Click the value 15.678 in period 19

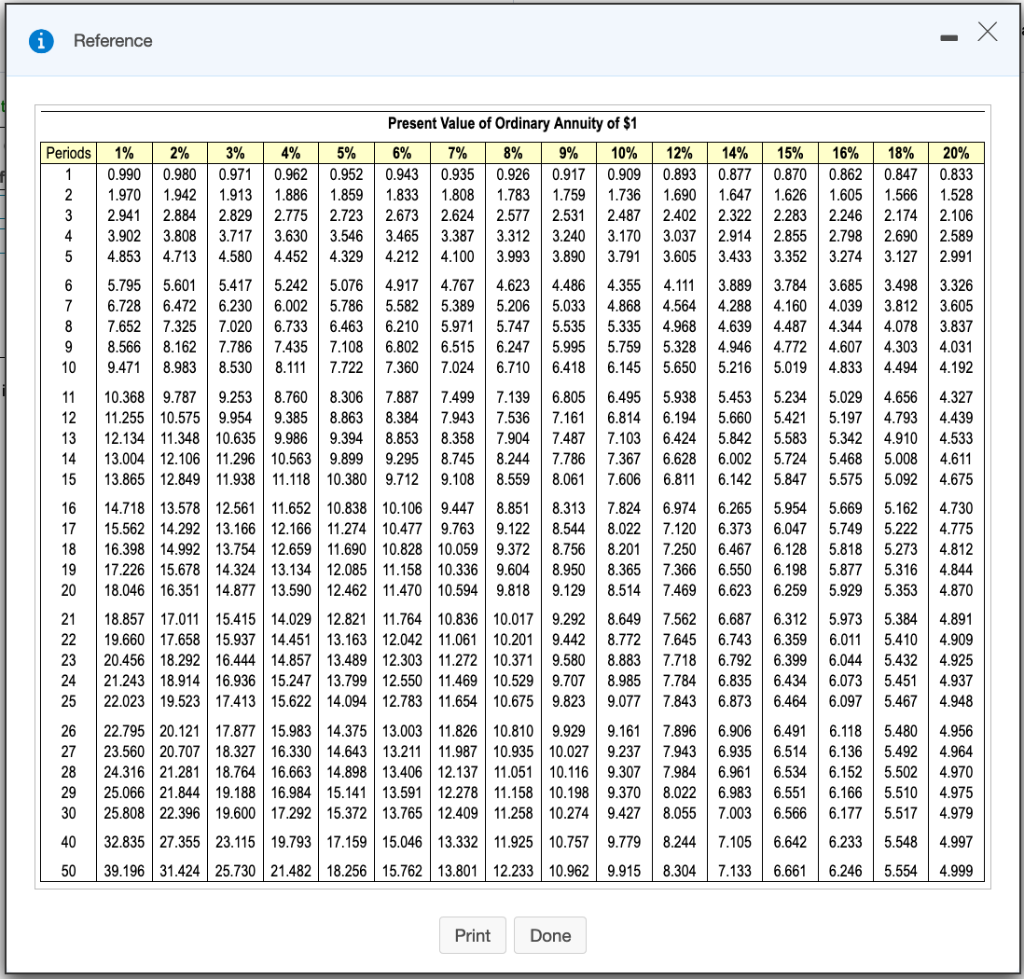point(180,570)
